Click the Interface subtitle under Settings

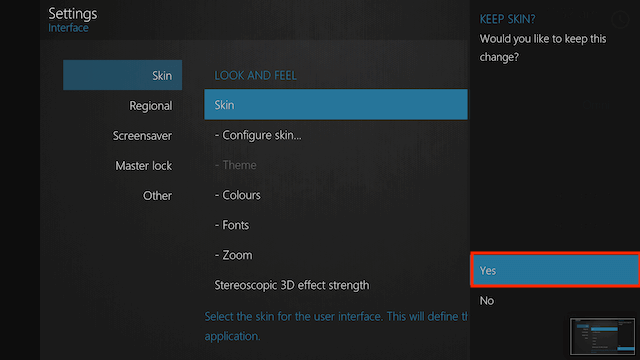68,28
